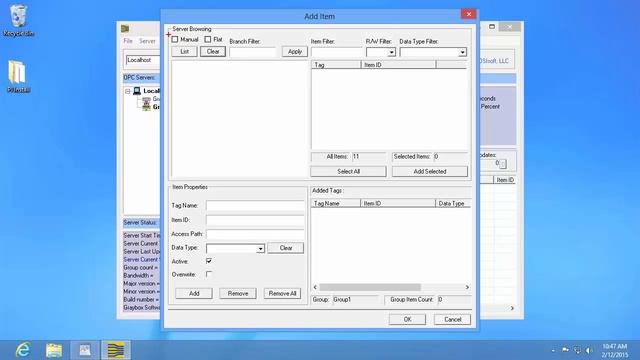The image size is (640, 360).
Task: Open the Data Type dropdown in Item Properties
Action: pyautogui.click(x=260, y=248)
